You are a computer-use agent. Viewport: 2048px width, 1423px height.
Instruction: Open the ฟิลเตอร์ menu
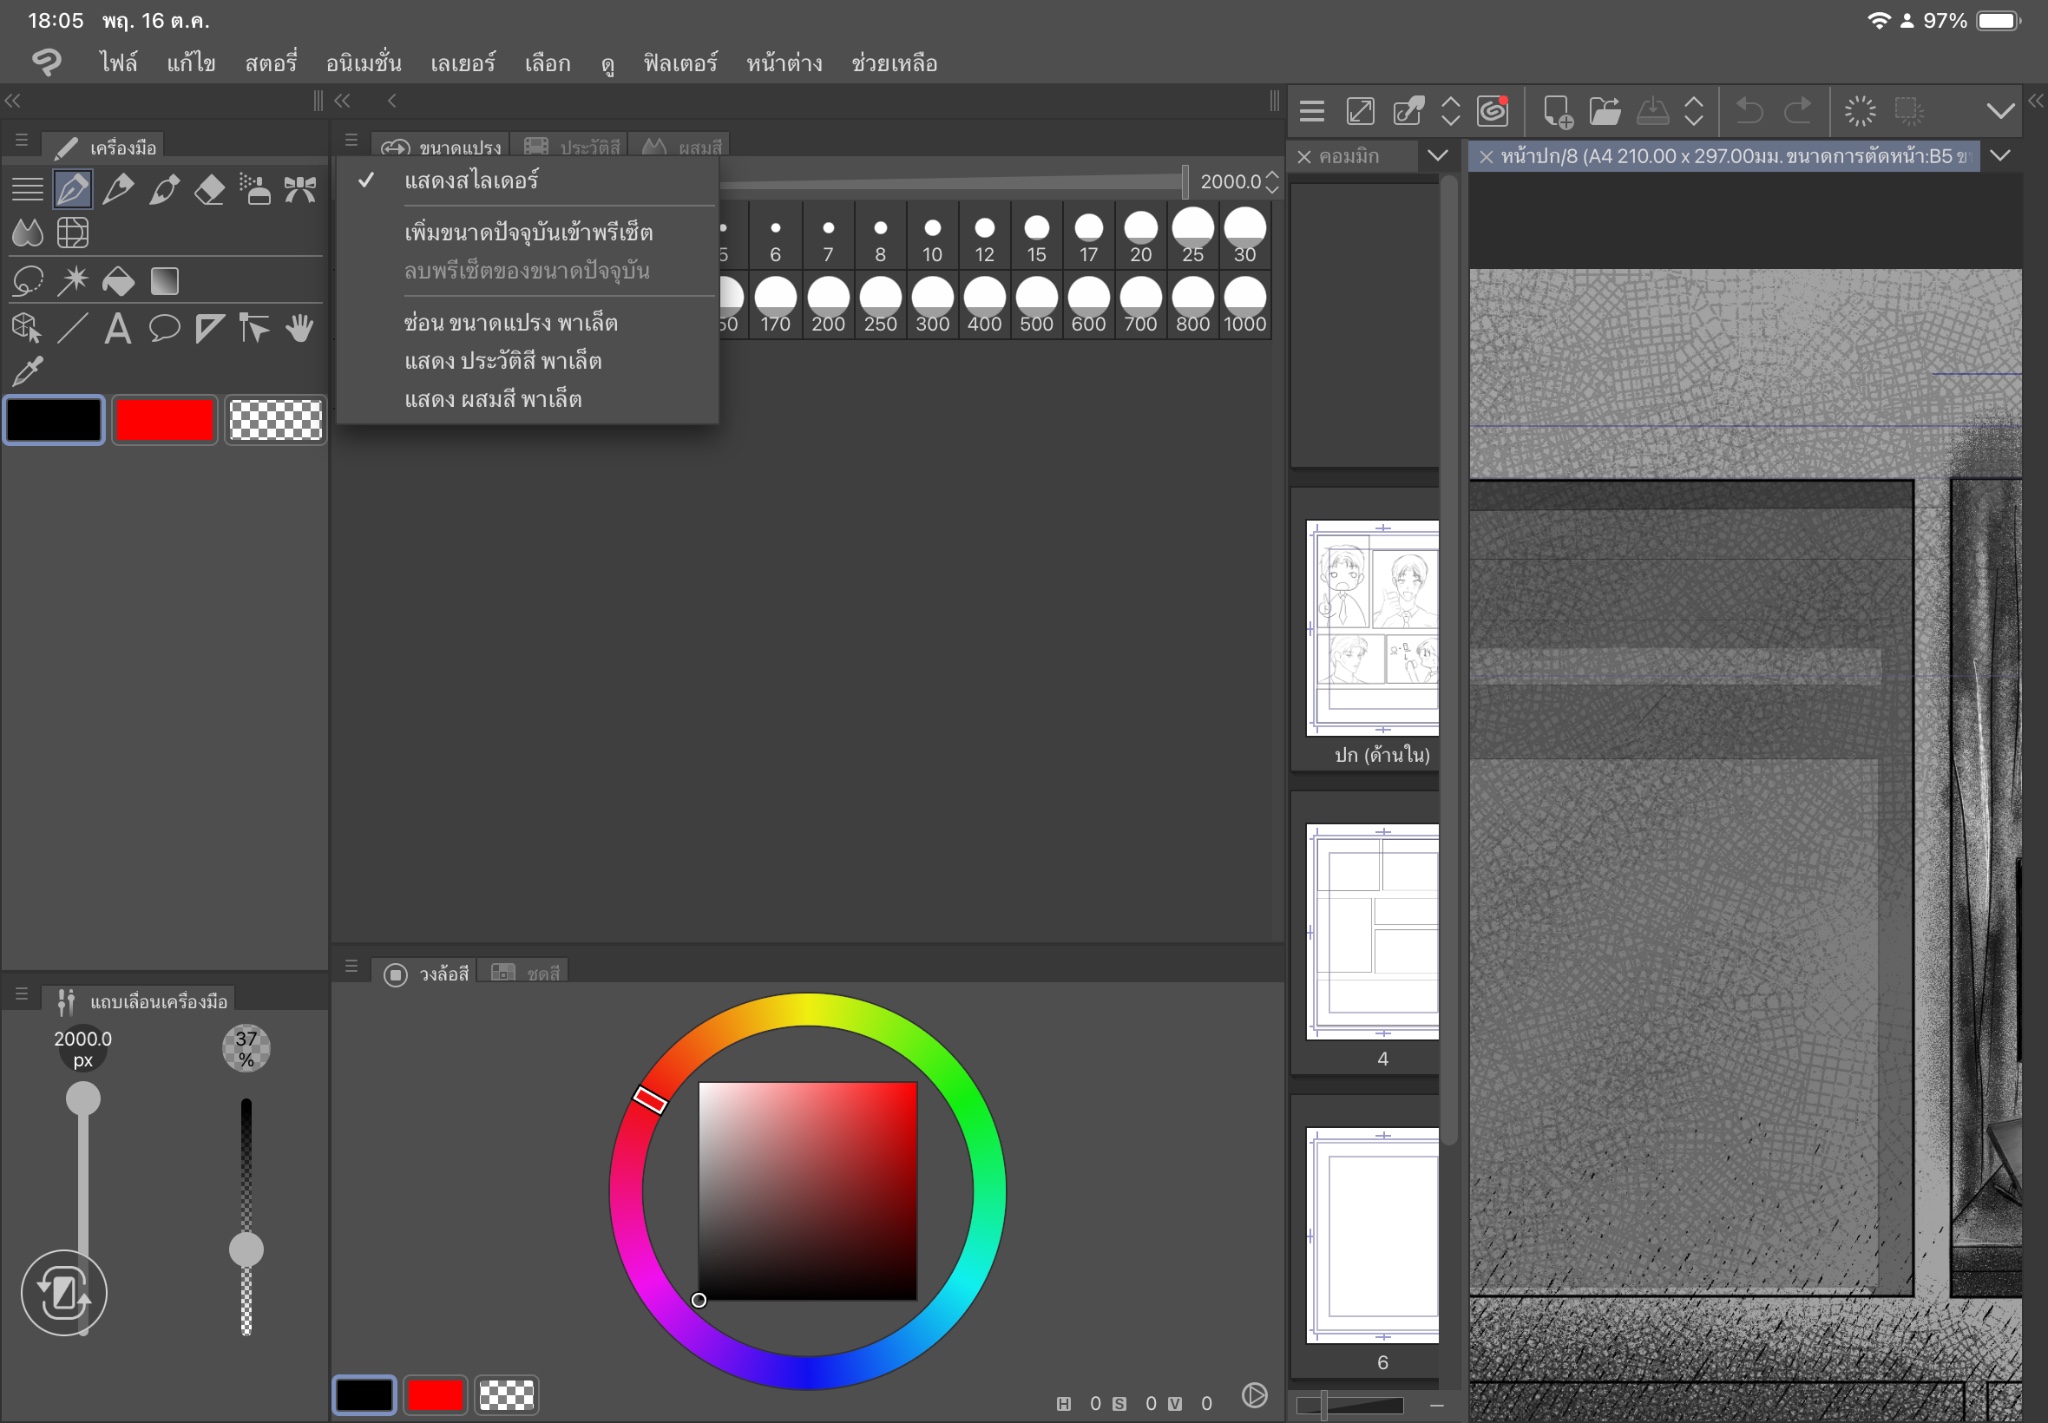coord(680,64)
